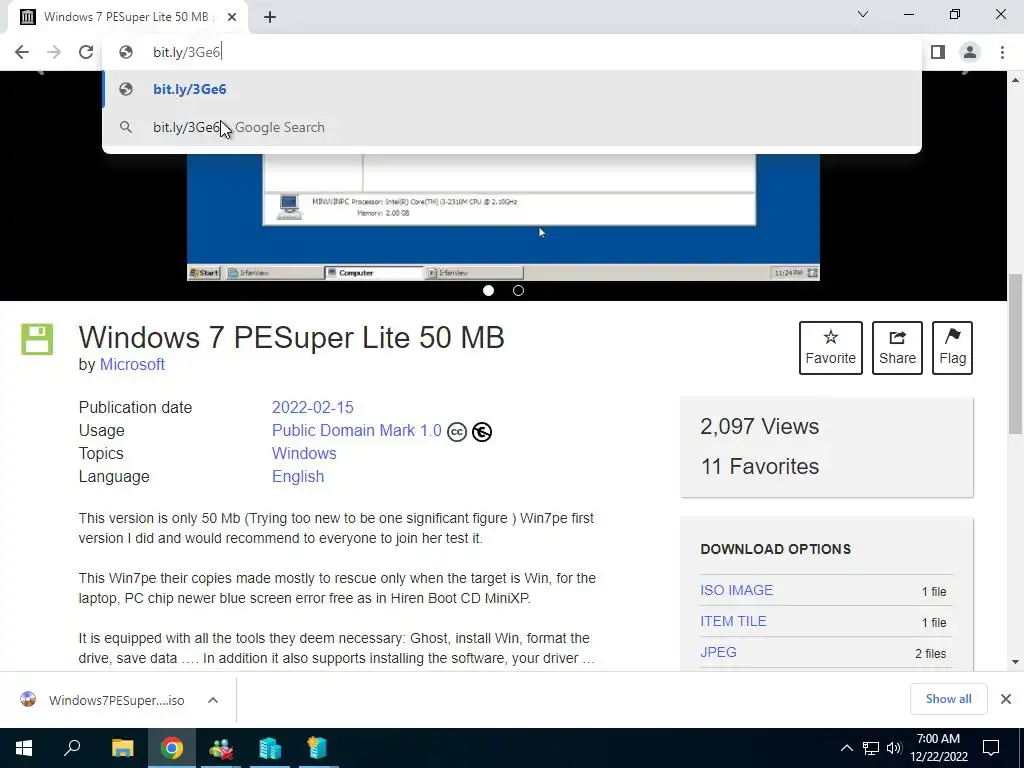Viewport: 1024px width, 768px height.
Task: Open JPEG download option
Action: click(718, 652)
